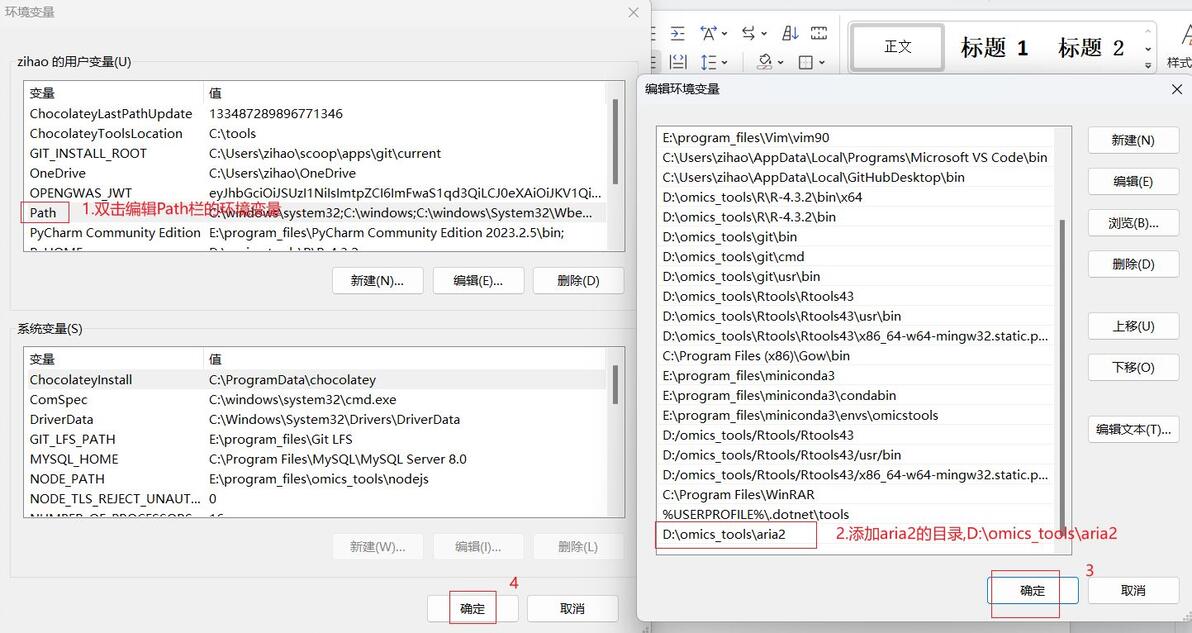Click the sort (A–Z) icon in ribbon
1192x633 pixels.
tap(791, 33)
